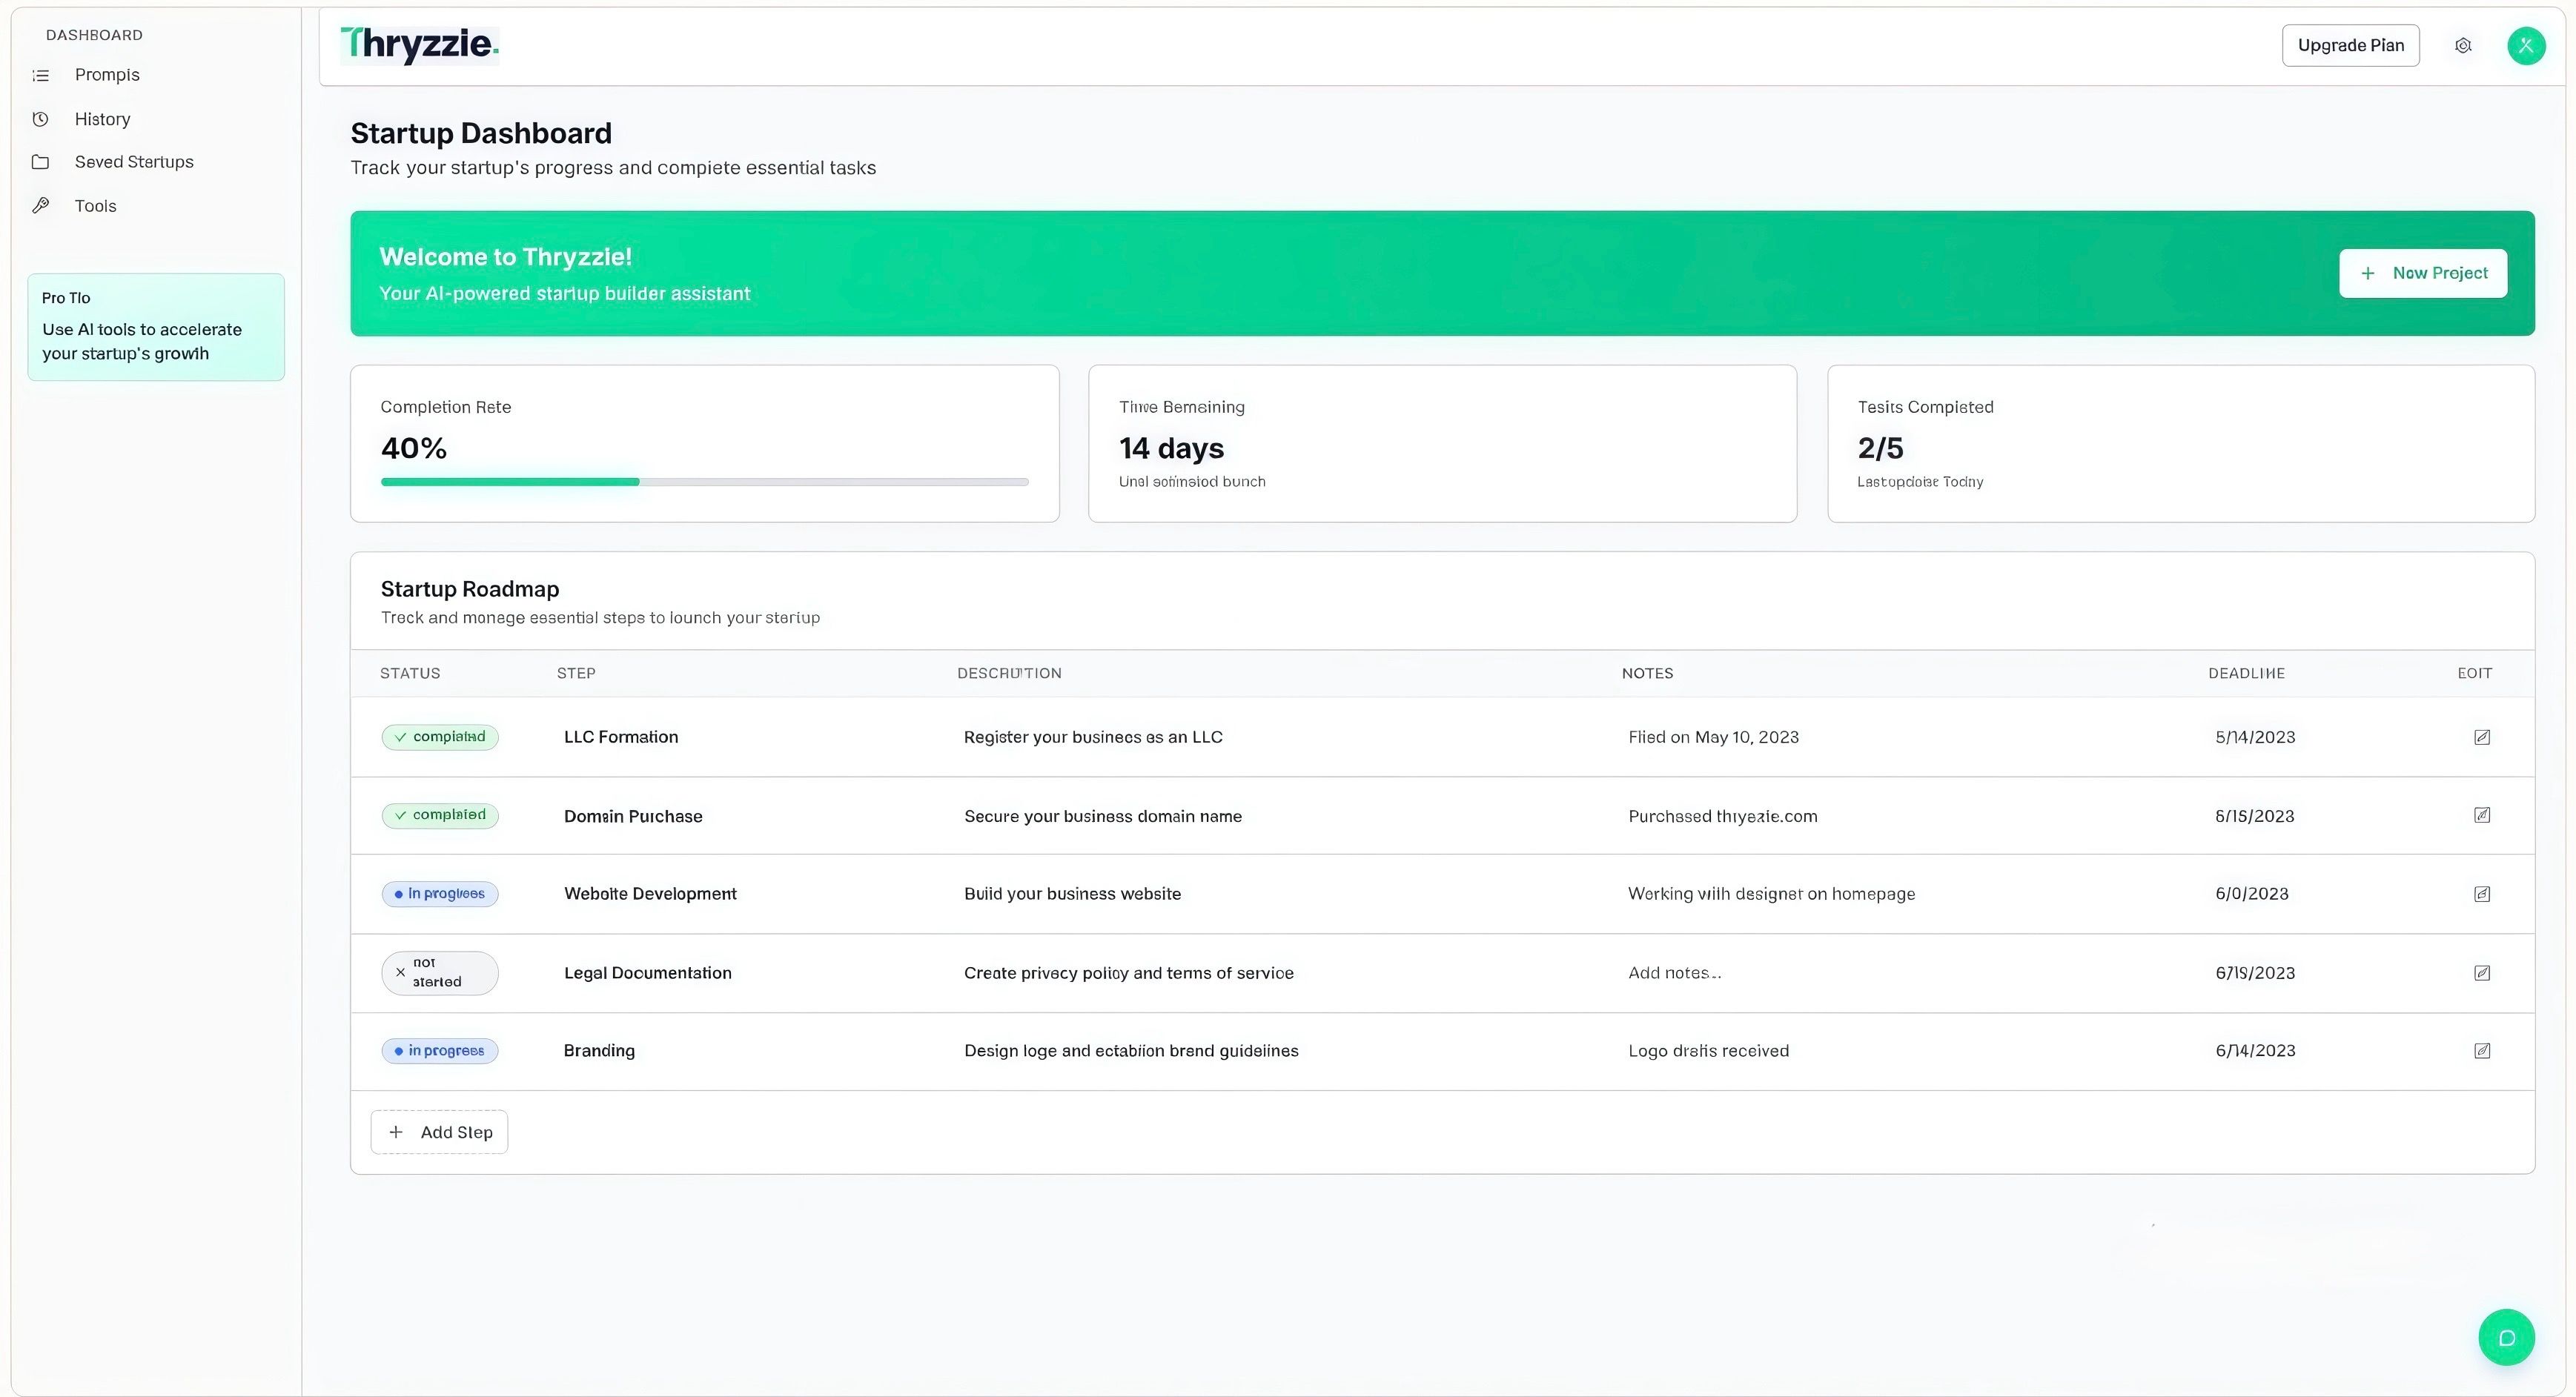This screenshot has width=2576, height=1397.
Task: Click the Website Development step name
Action: pyautogui.click(x=650, y=894)
